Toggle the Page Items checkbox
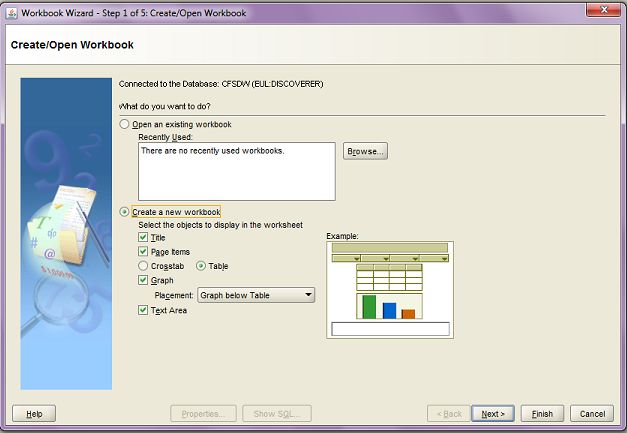627x433 pixels. [x=143, y=251]
